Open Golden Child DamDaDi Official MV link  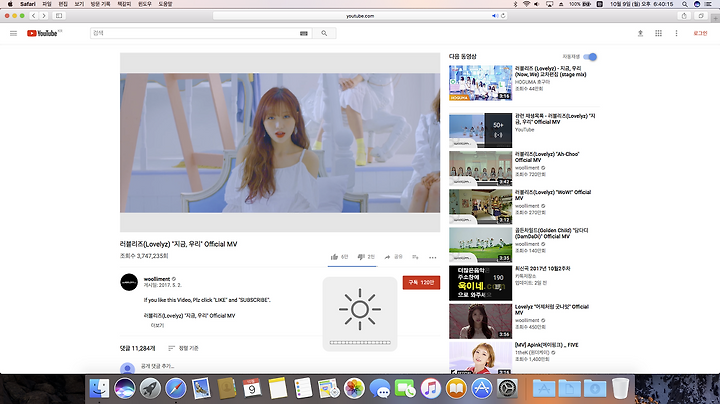point(551,233)
